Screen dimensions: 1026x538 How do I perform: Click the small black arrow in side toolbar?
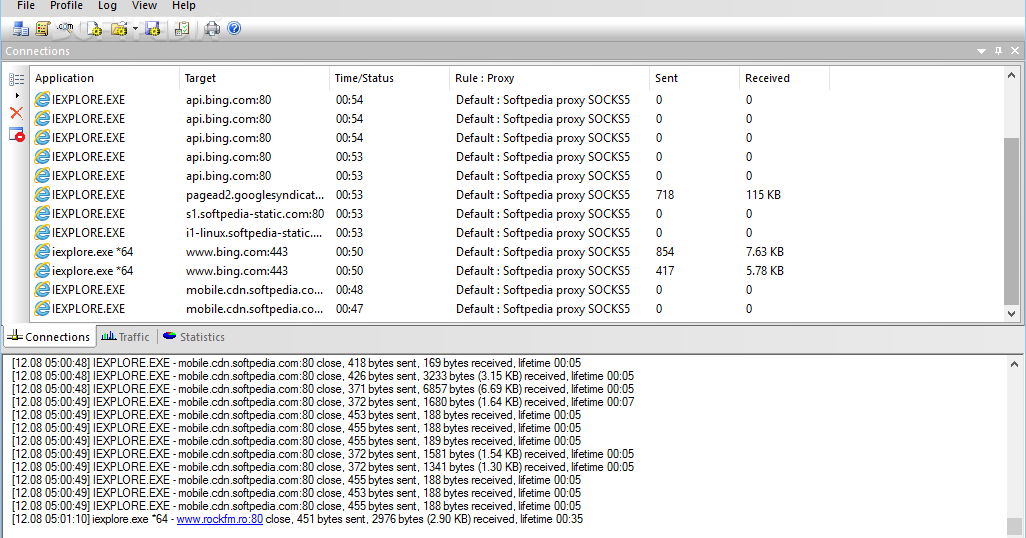[x=17, y=96]
